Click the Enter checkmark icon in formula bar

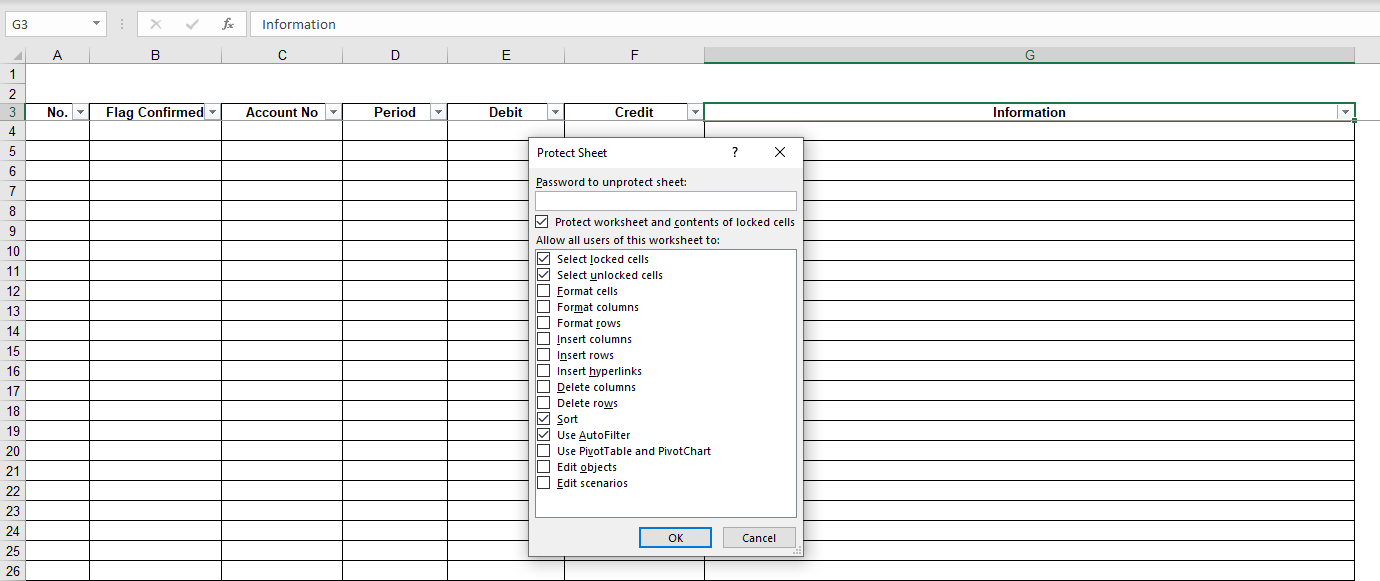coord(192,24)
